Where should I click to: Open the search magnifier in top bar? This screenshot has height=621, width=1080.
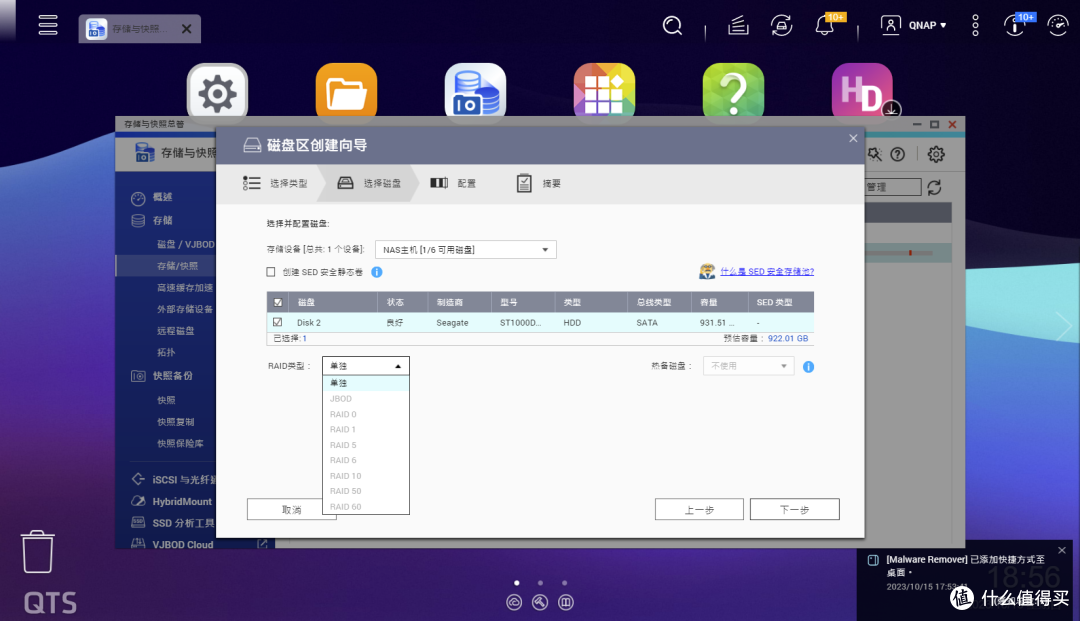tap(672, 25)
